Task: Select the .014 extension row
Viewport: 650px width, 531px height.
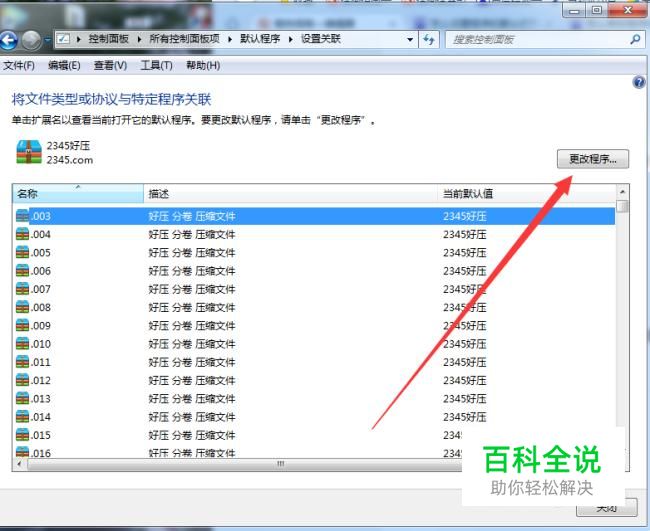Action: click(314, 417)
